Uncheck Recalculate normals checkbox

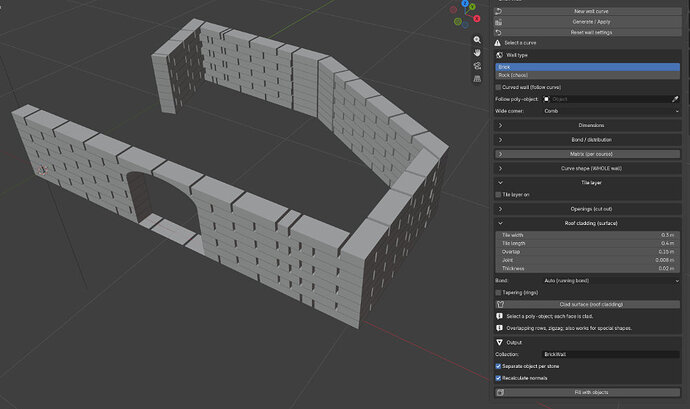pyautogui.click(x=498, y=378)
